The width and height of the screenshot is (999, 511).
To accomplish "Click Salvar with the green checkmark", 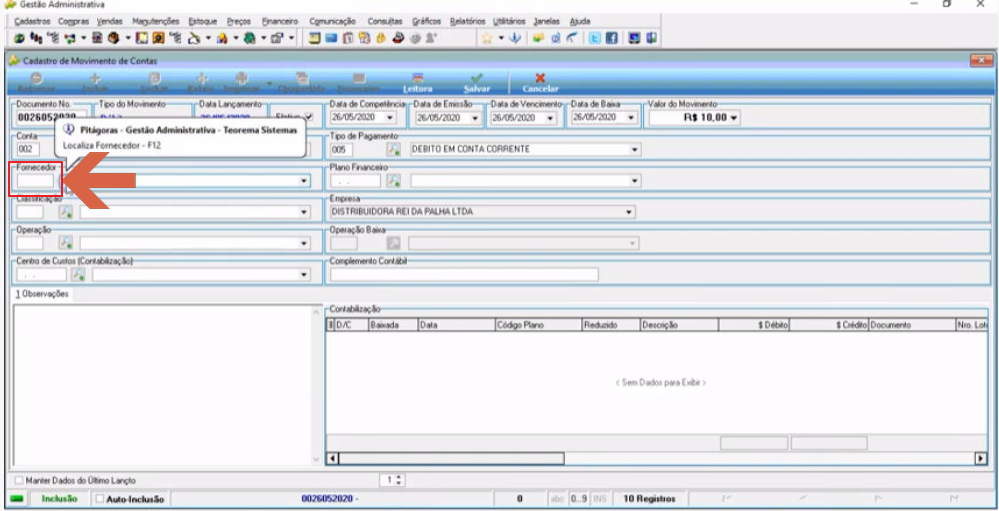I will [477, 82].
